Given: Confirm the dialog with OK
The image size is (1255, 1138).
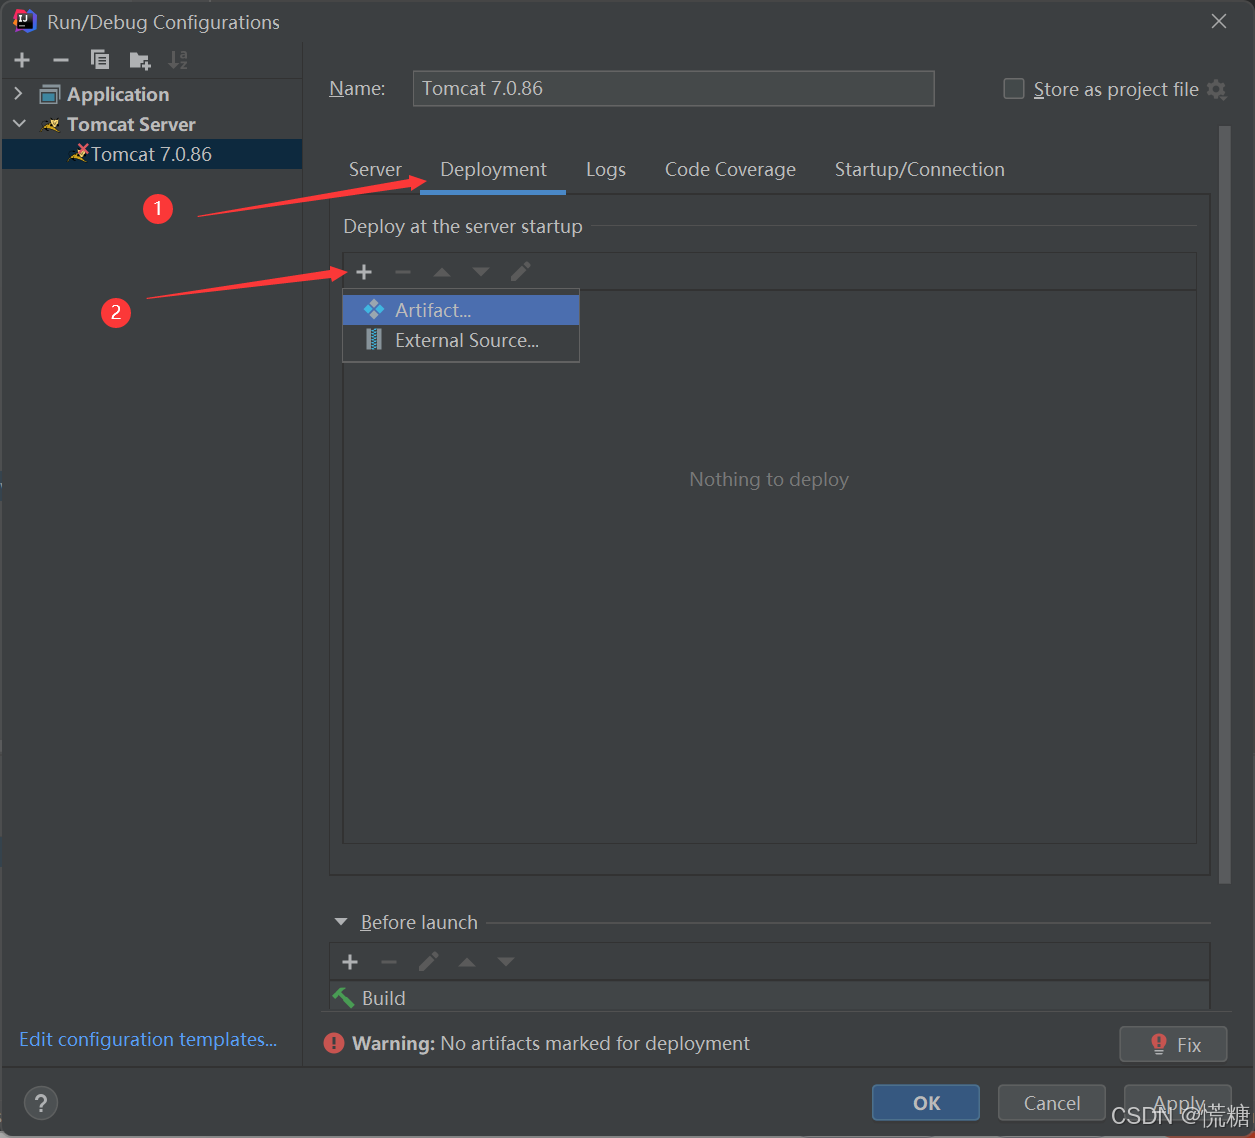Looking at the screenshot, I should coord(926,1103).
